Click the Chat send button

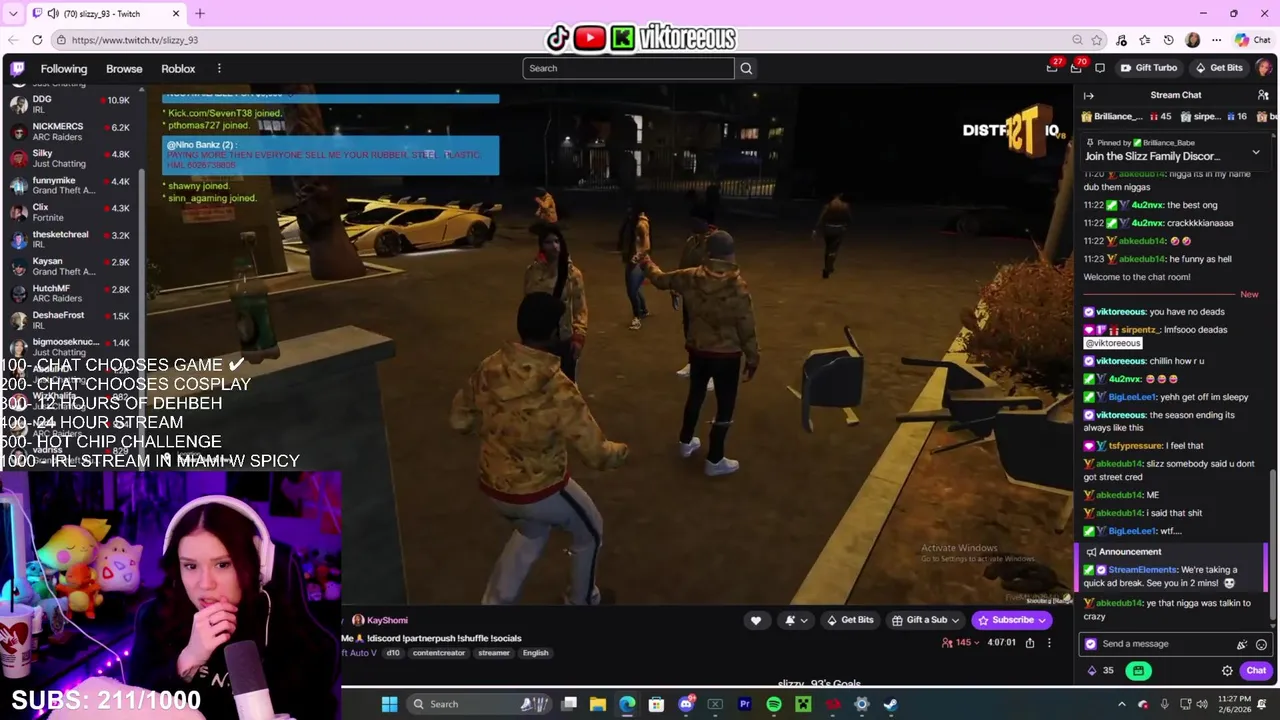point(1256,671)
